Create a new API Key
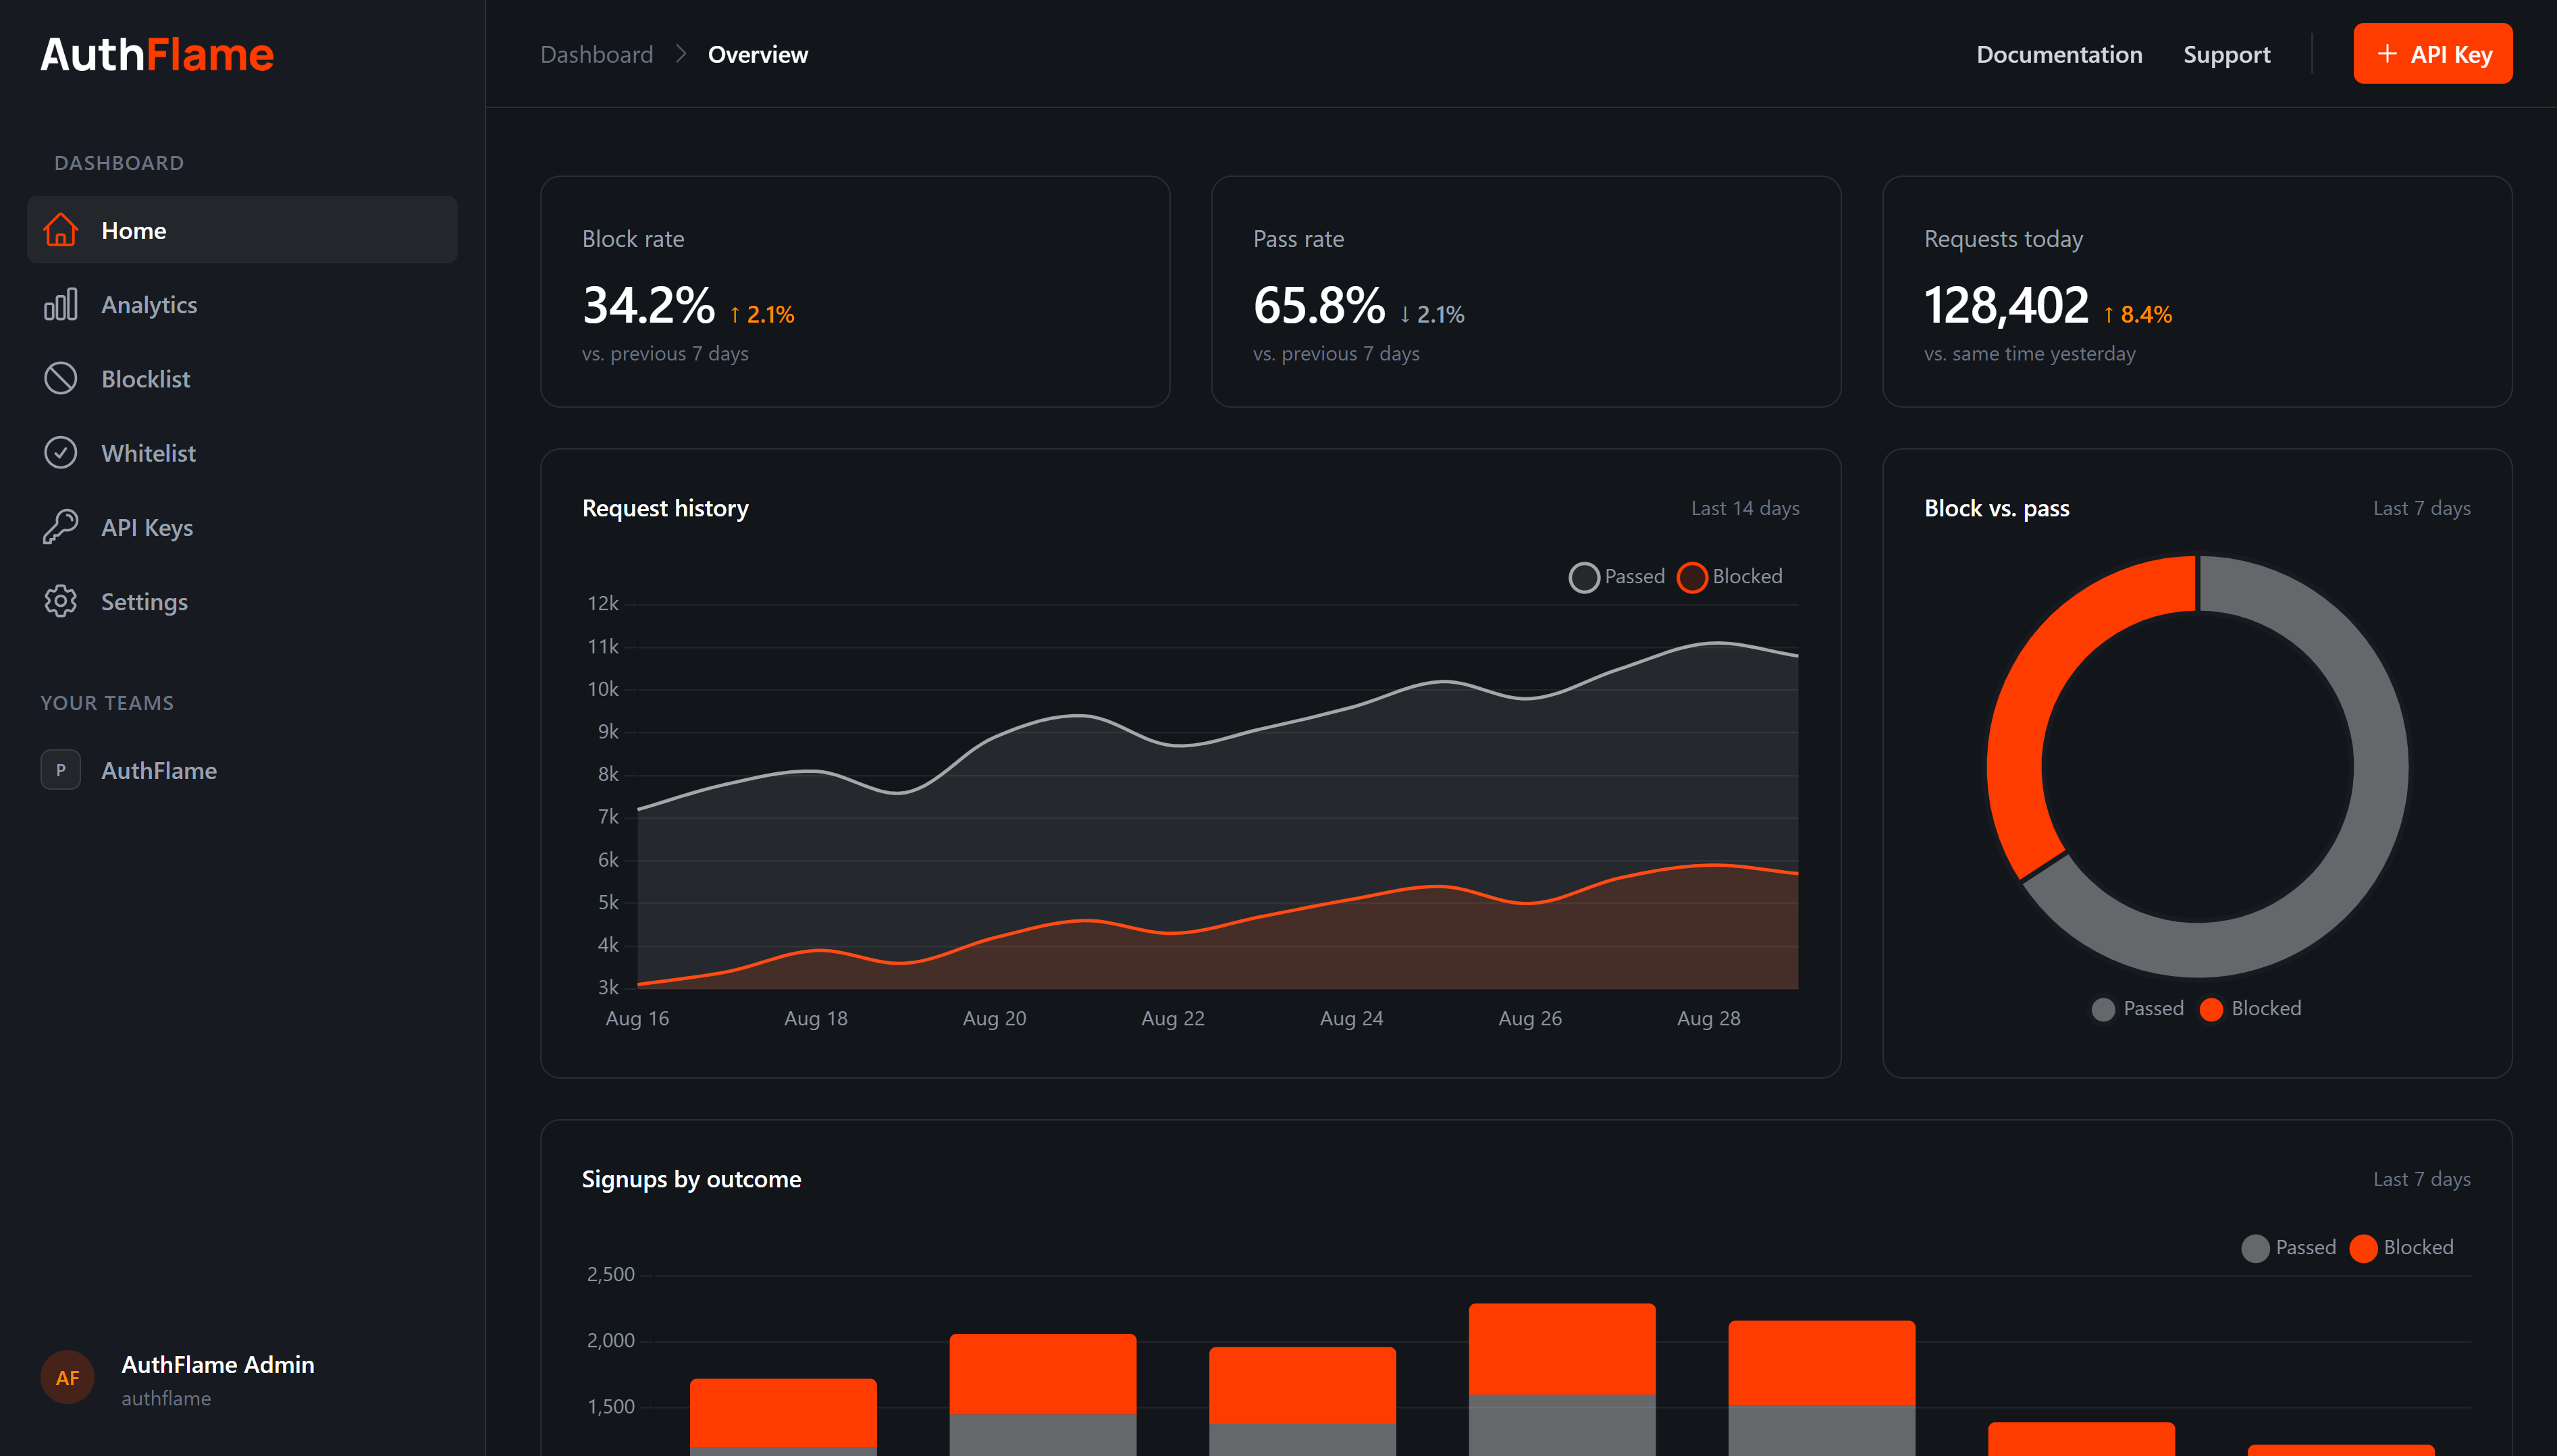2557x1456 pixels. click(x=2432, y=54)
